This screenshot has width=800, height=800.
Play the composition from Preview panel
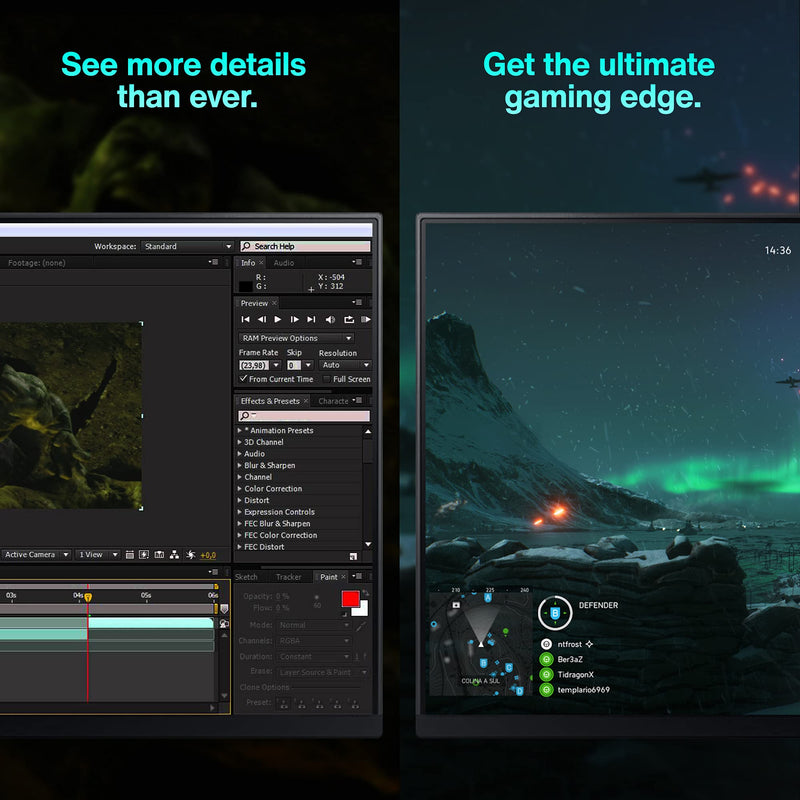coord(278,319)
